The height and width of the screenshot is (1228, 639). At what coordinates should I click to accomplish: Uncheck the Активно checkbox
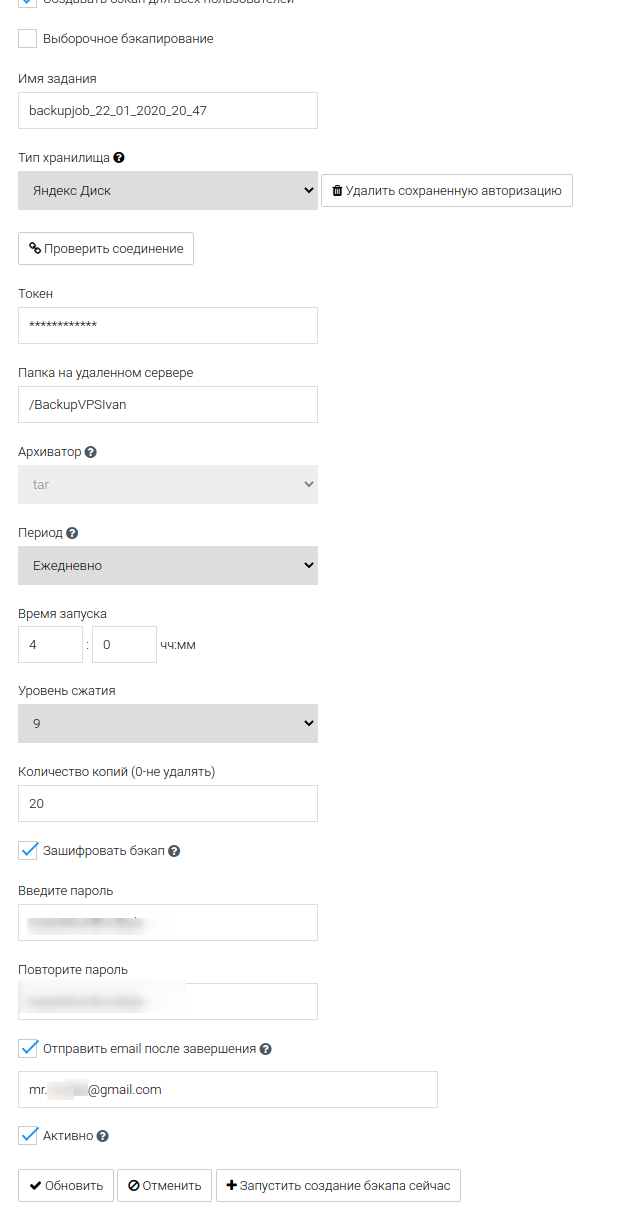[x=26, y=1135]
